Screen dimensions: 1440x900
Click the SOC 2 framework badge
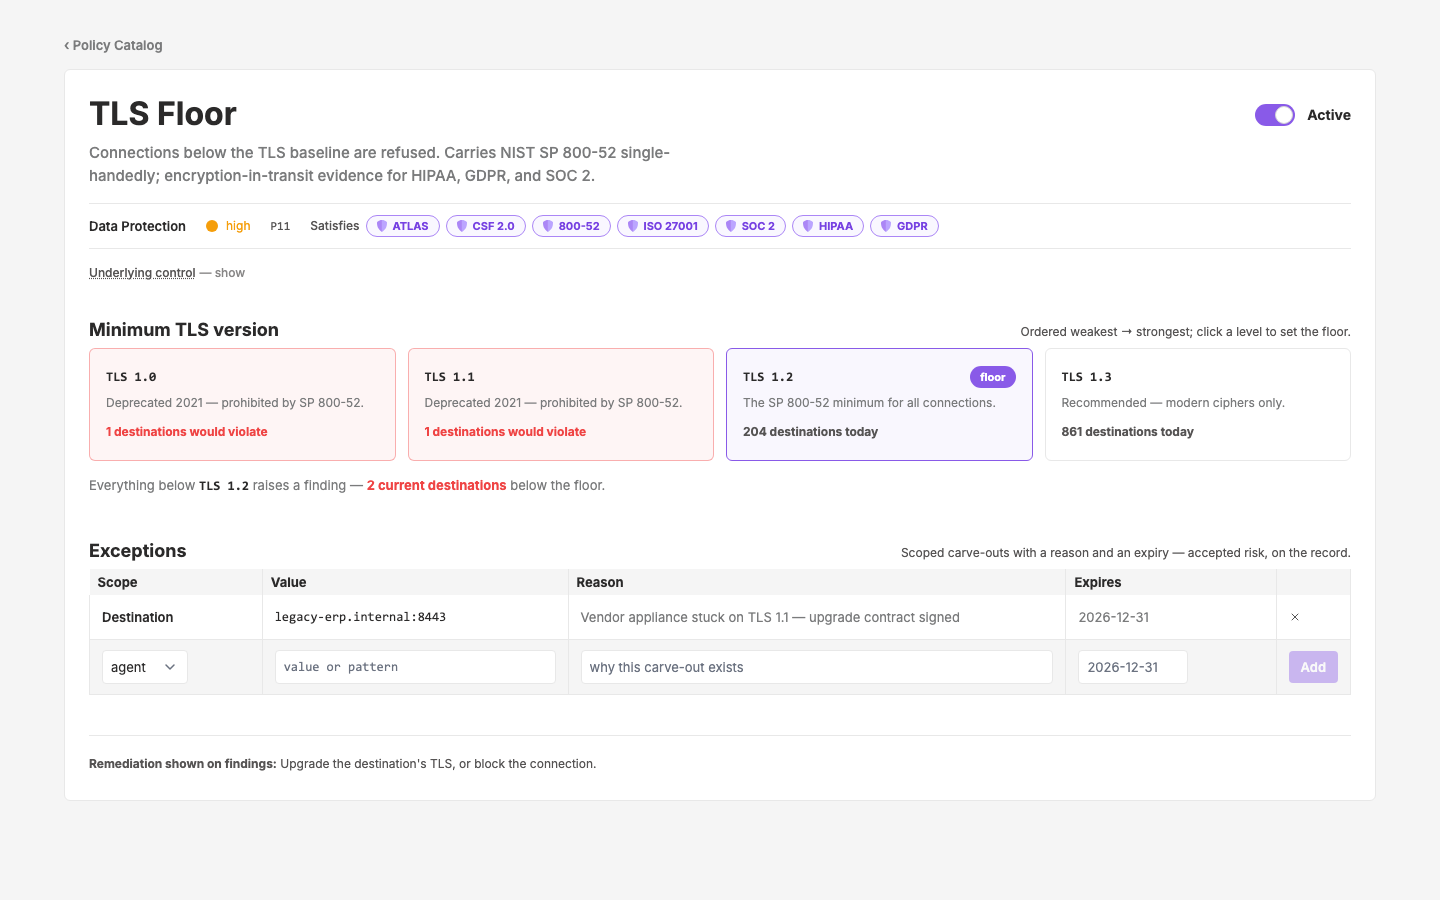(750, 226)
